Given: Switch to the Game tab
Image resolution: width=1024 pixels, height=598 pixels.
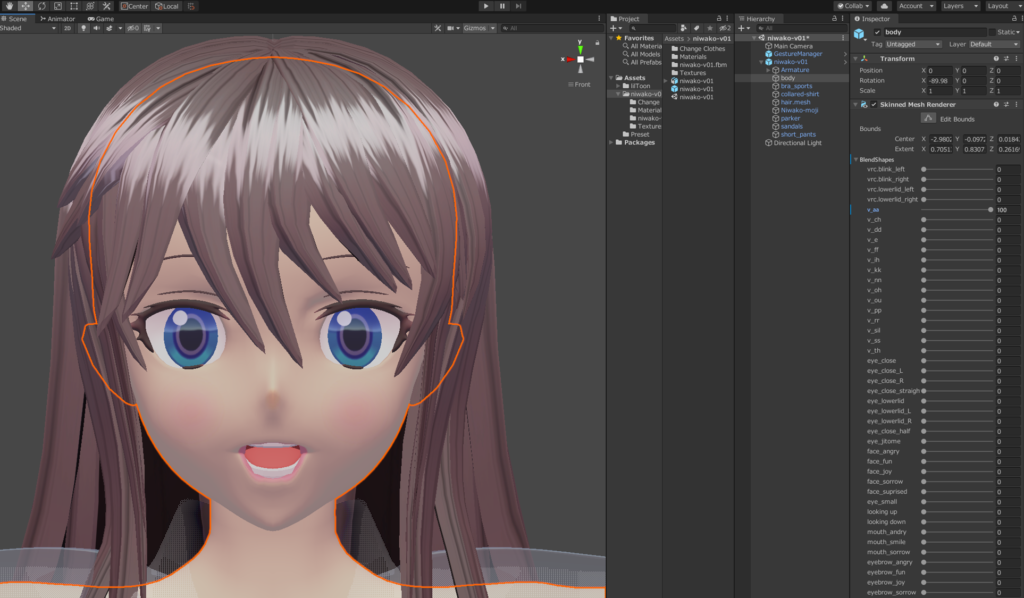Looking at the screenshot, I should [103, 18].
